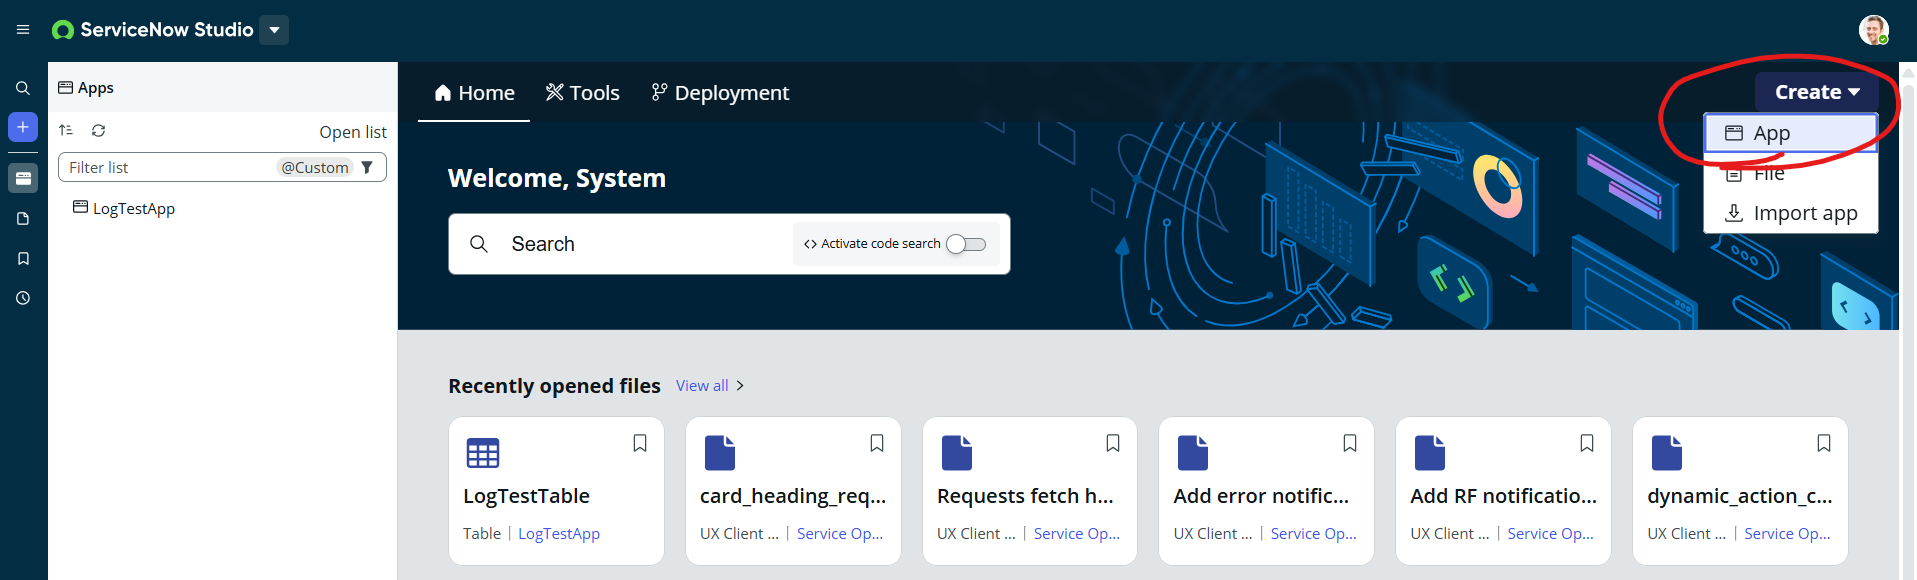Click the Open list link
Viewport: 1917px width, 580px height.
(x=353, y=132)
